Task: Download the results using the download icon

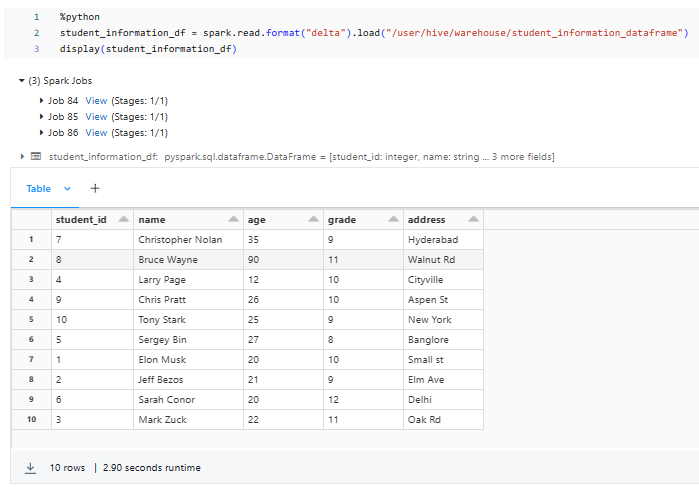Action: click(x=30, y=467)
